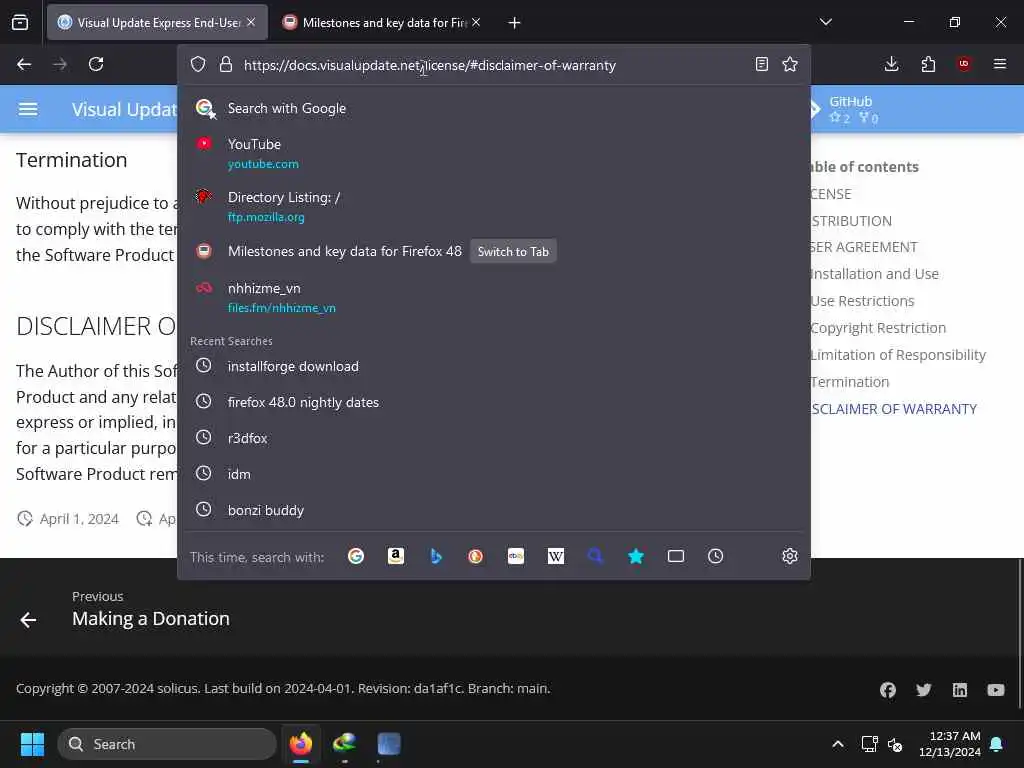Go back with the back arrow

[24, 64]
